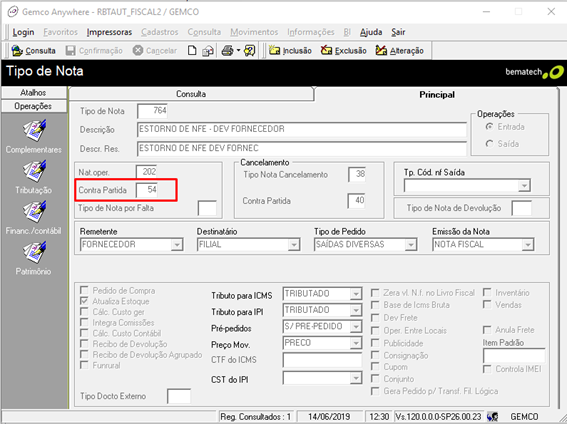The image size is (567, 424).
Task: Open the Login menu
Action: pos(23,32)
